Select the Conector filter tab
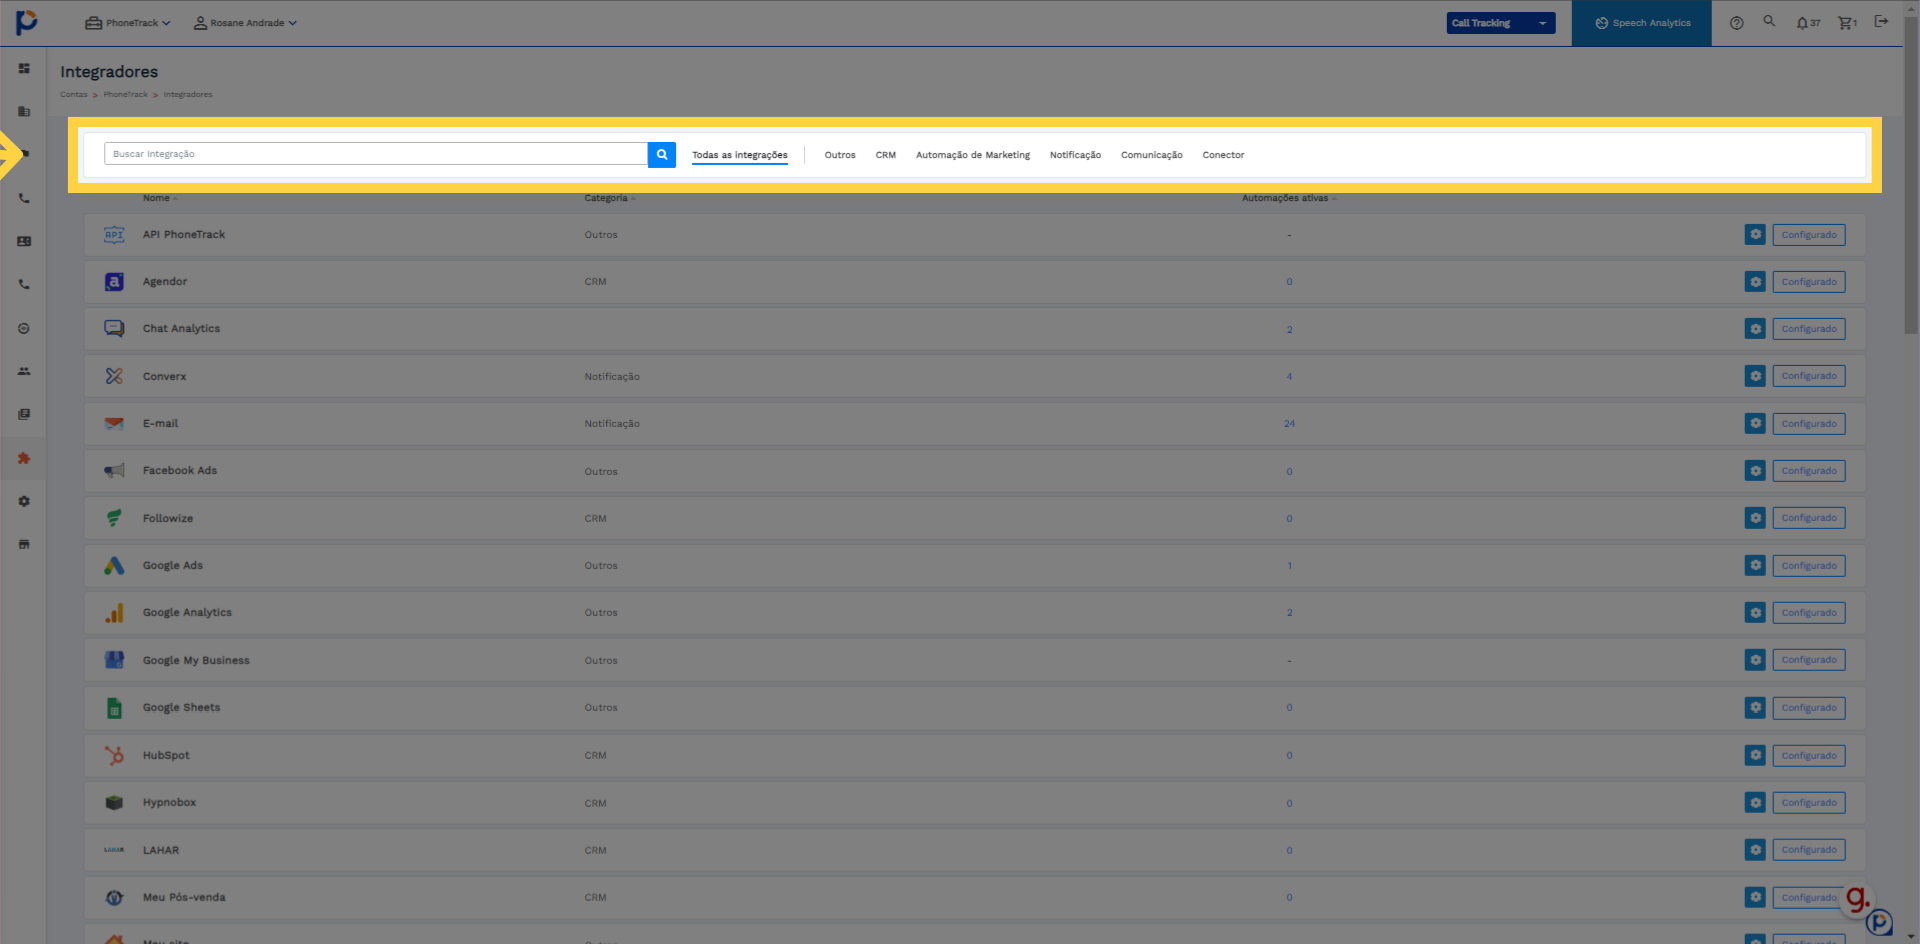This screenshot has height=944, width=1920. click(1223, 155)
